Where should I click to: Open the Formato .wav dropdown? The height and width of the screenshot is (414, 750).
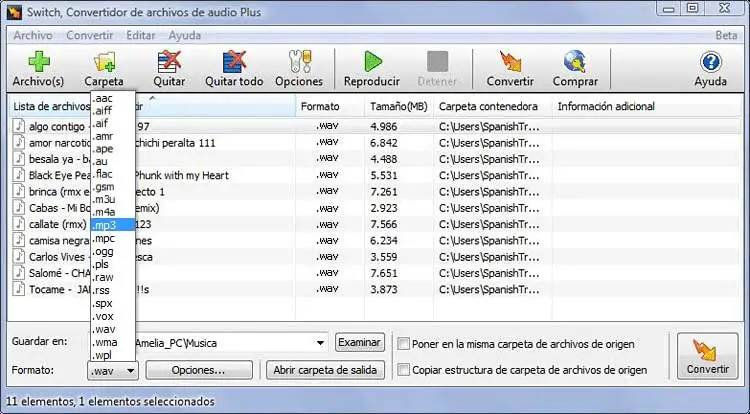(x=113, y=370)
